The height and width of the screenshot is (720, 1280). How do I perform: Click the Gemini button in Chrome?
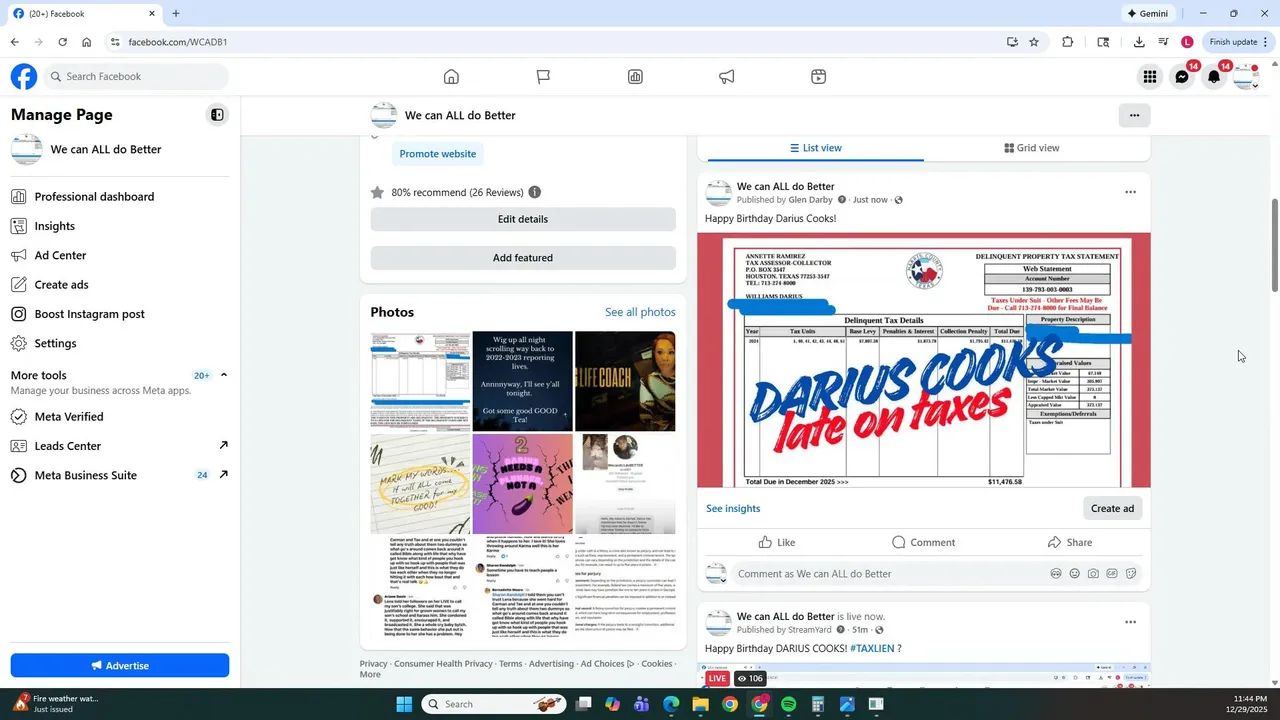1147,14
